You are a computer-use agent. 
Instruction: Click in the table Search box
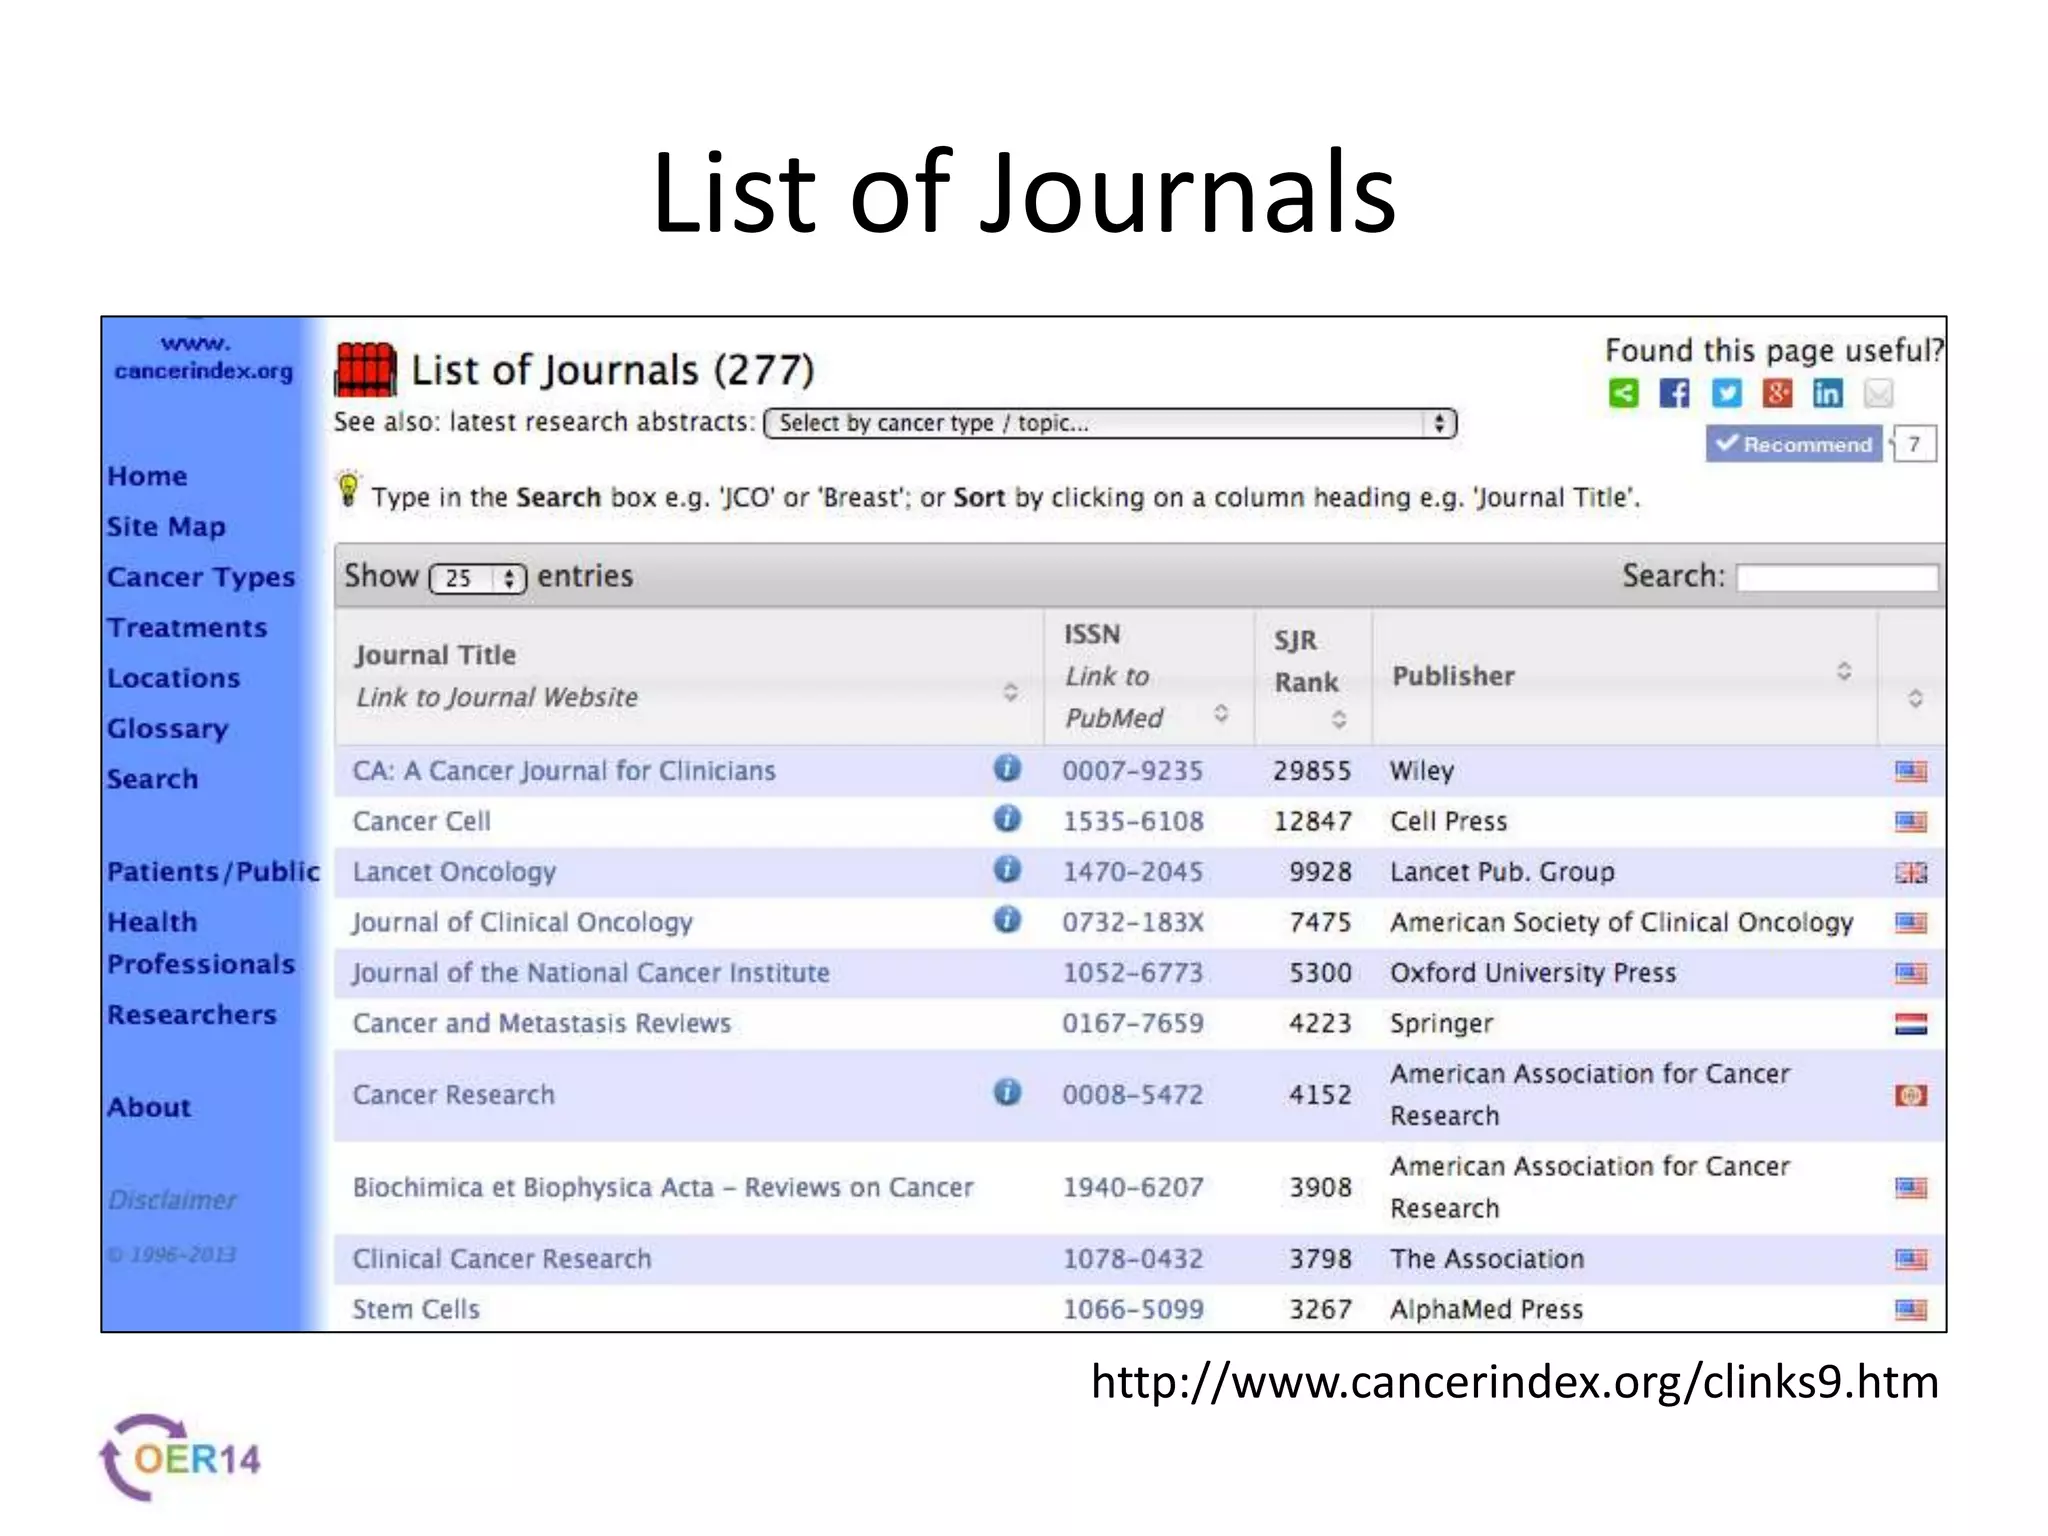click(1838, 578)
